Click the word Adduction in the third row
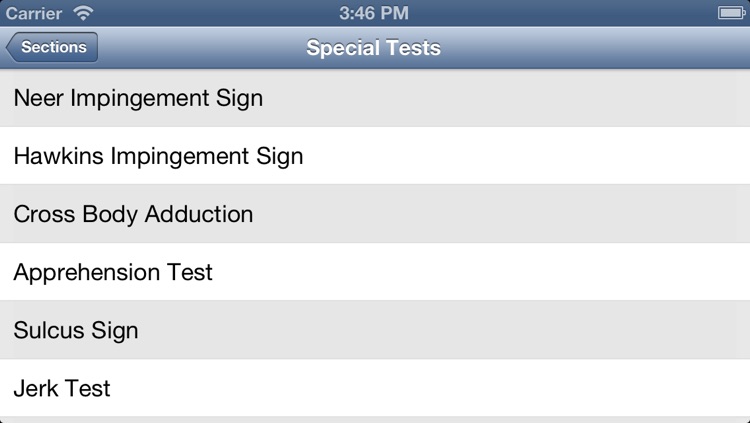 [199, 214]
